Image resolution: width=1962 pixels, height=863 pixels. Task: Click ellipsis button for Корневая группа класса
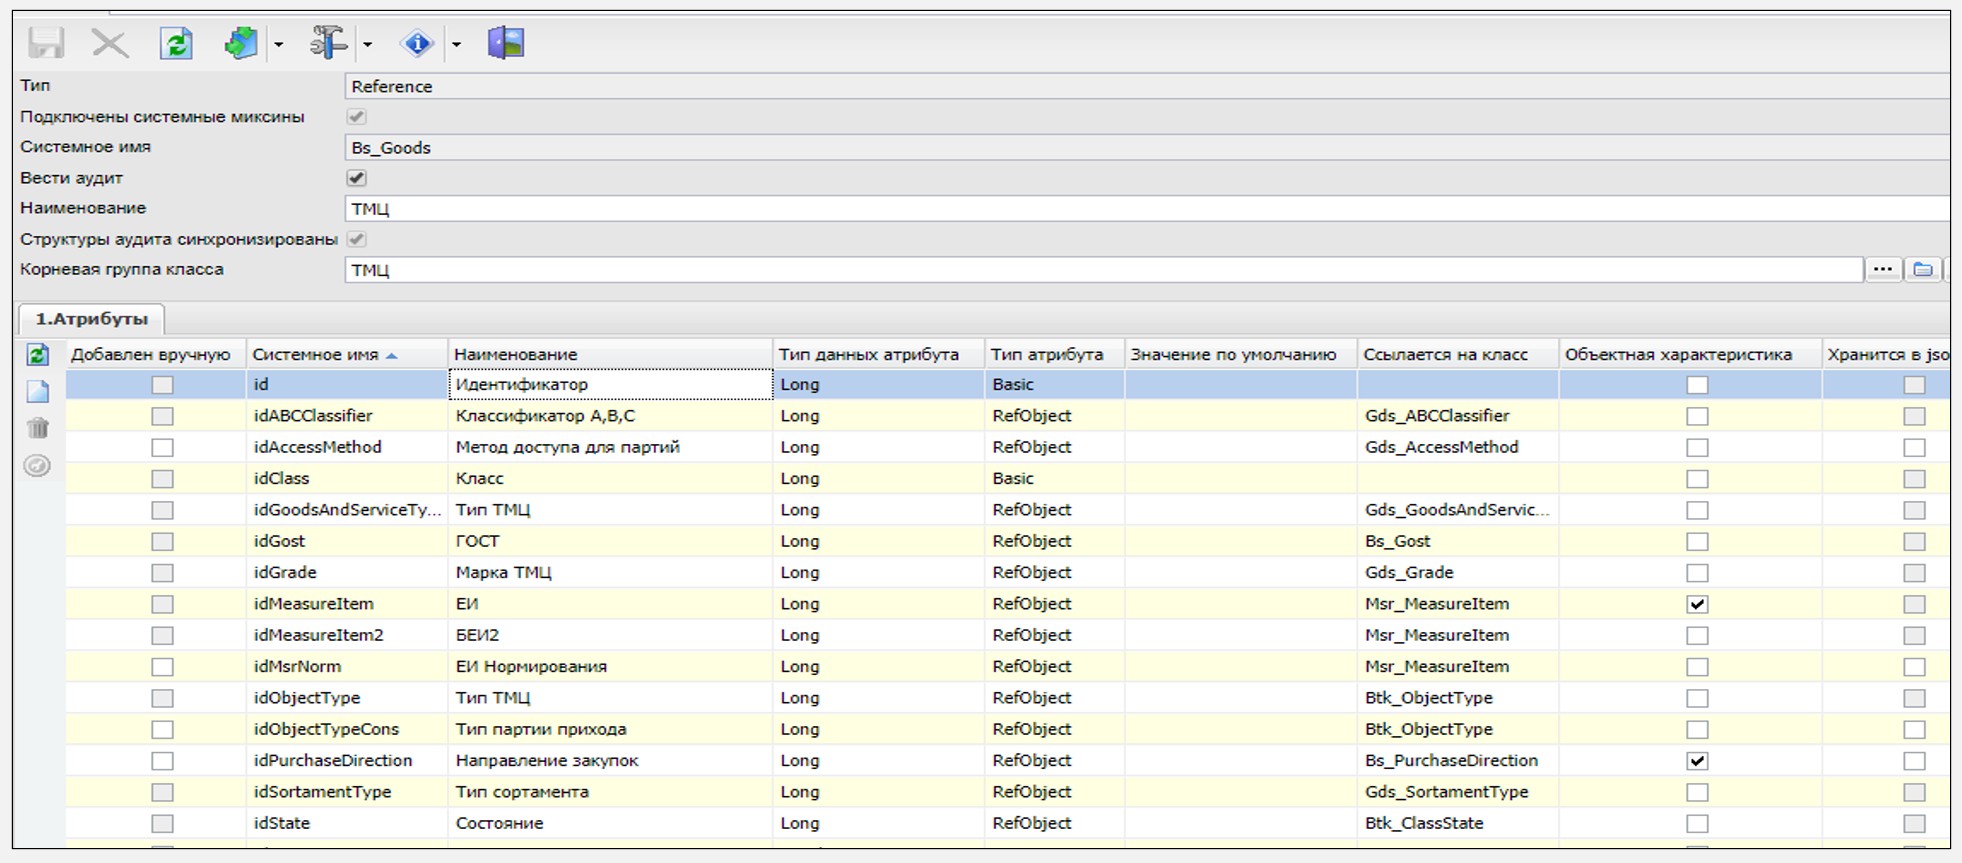(x=1882, y=270)
